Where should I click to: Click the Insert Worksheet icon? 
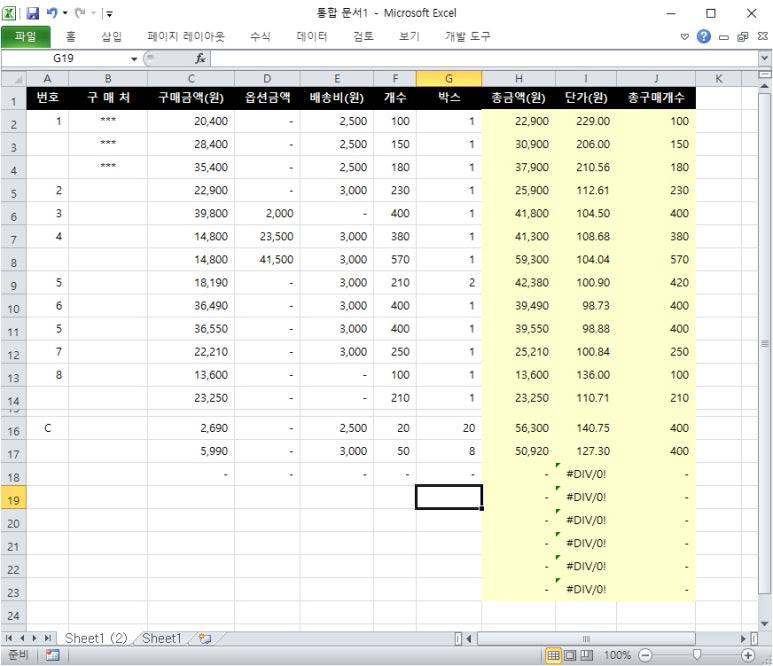pyautogui.click(x=205, y=639)
